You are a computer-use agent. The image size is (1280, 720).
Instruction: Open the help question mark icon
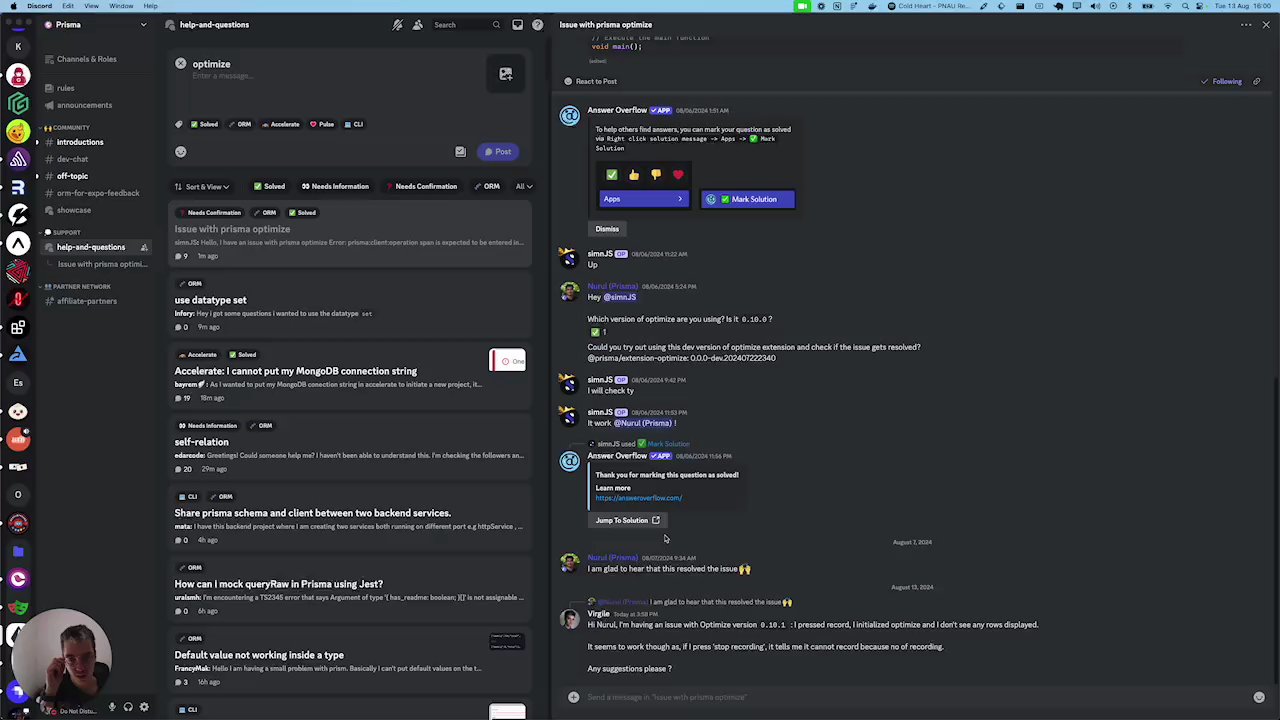pos(538,24)
